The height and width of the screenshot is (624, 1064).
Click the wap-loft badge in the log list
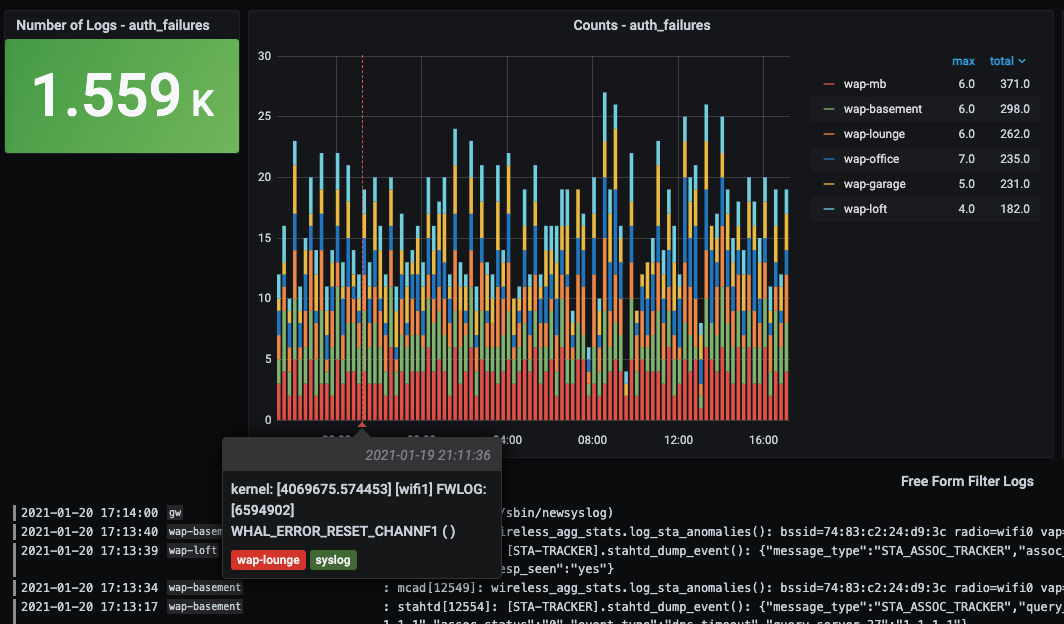point(192,549)
